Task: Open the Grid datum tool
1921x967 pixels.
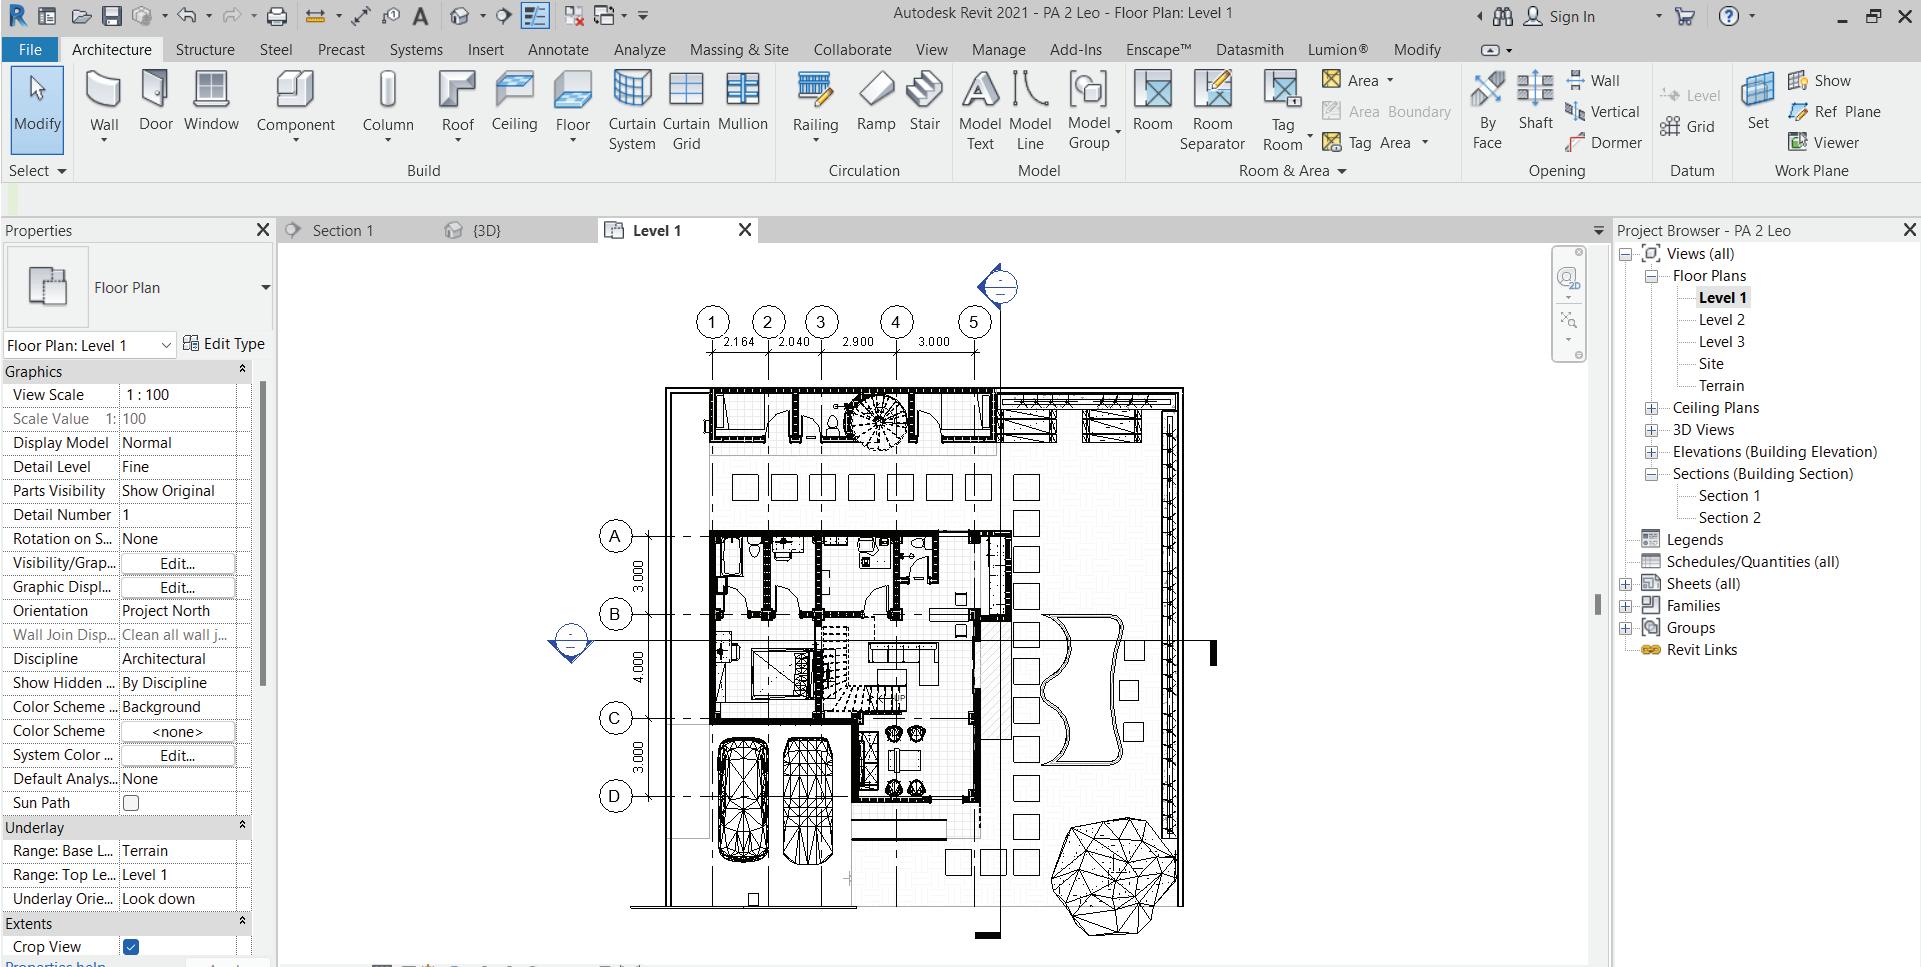Action: click(1687, 126)
